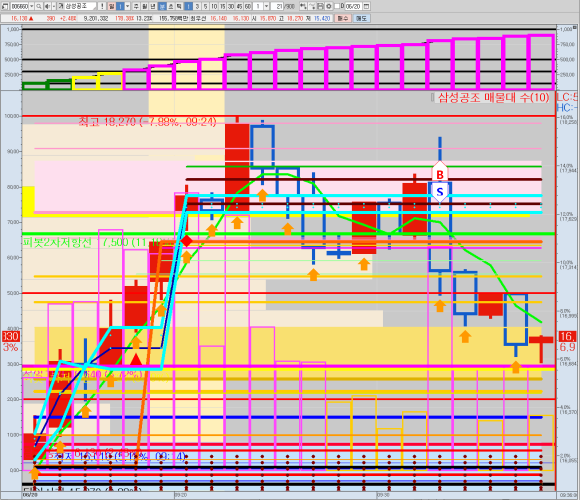
Task: Expand the dropdown arrow after the period selector
Action: [x=128, y=6]
